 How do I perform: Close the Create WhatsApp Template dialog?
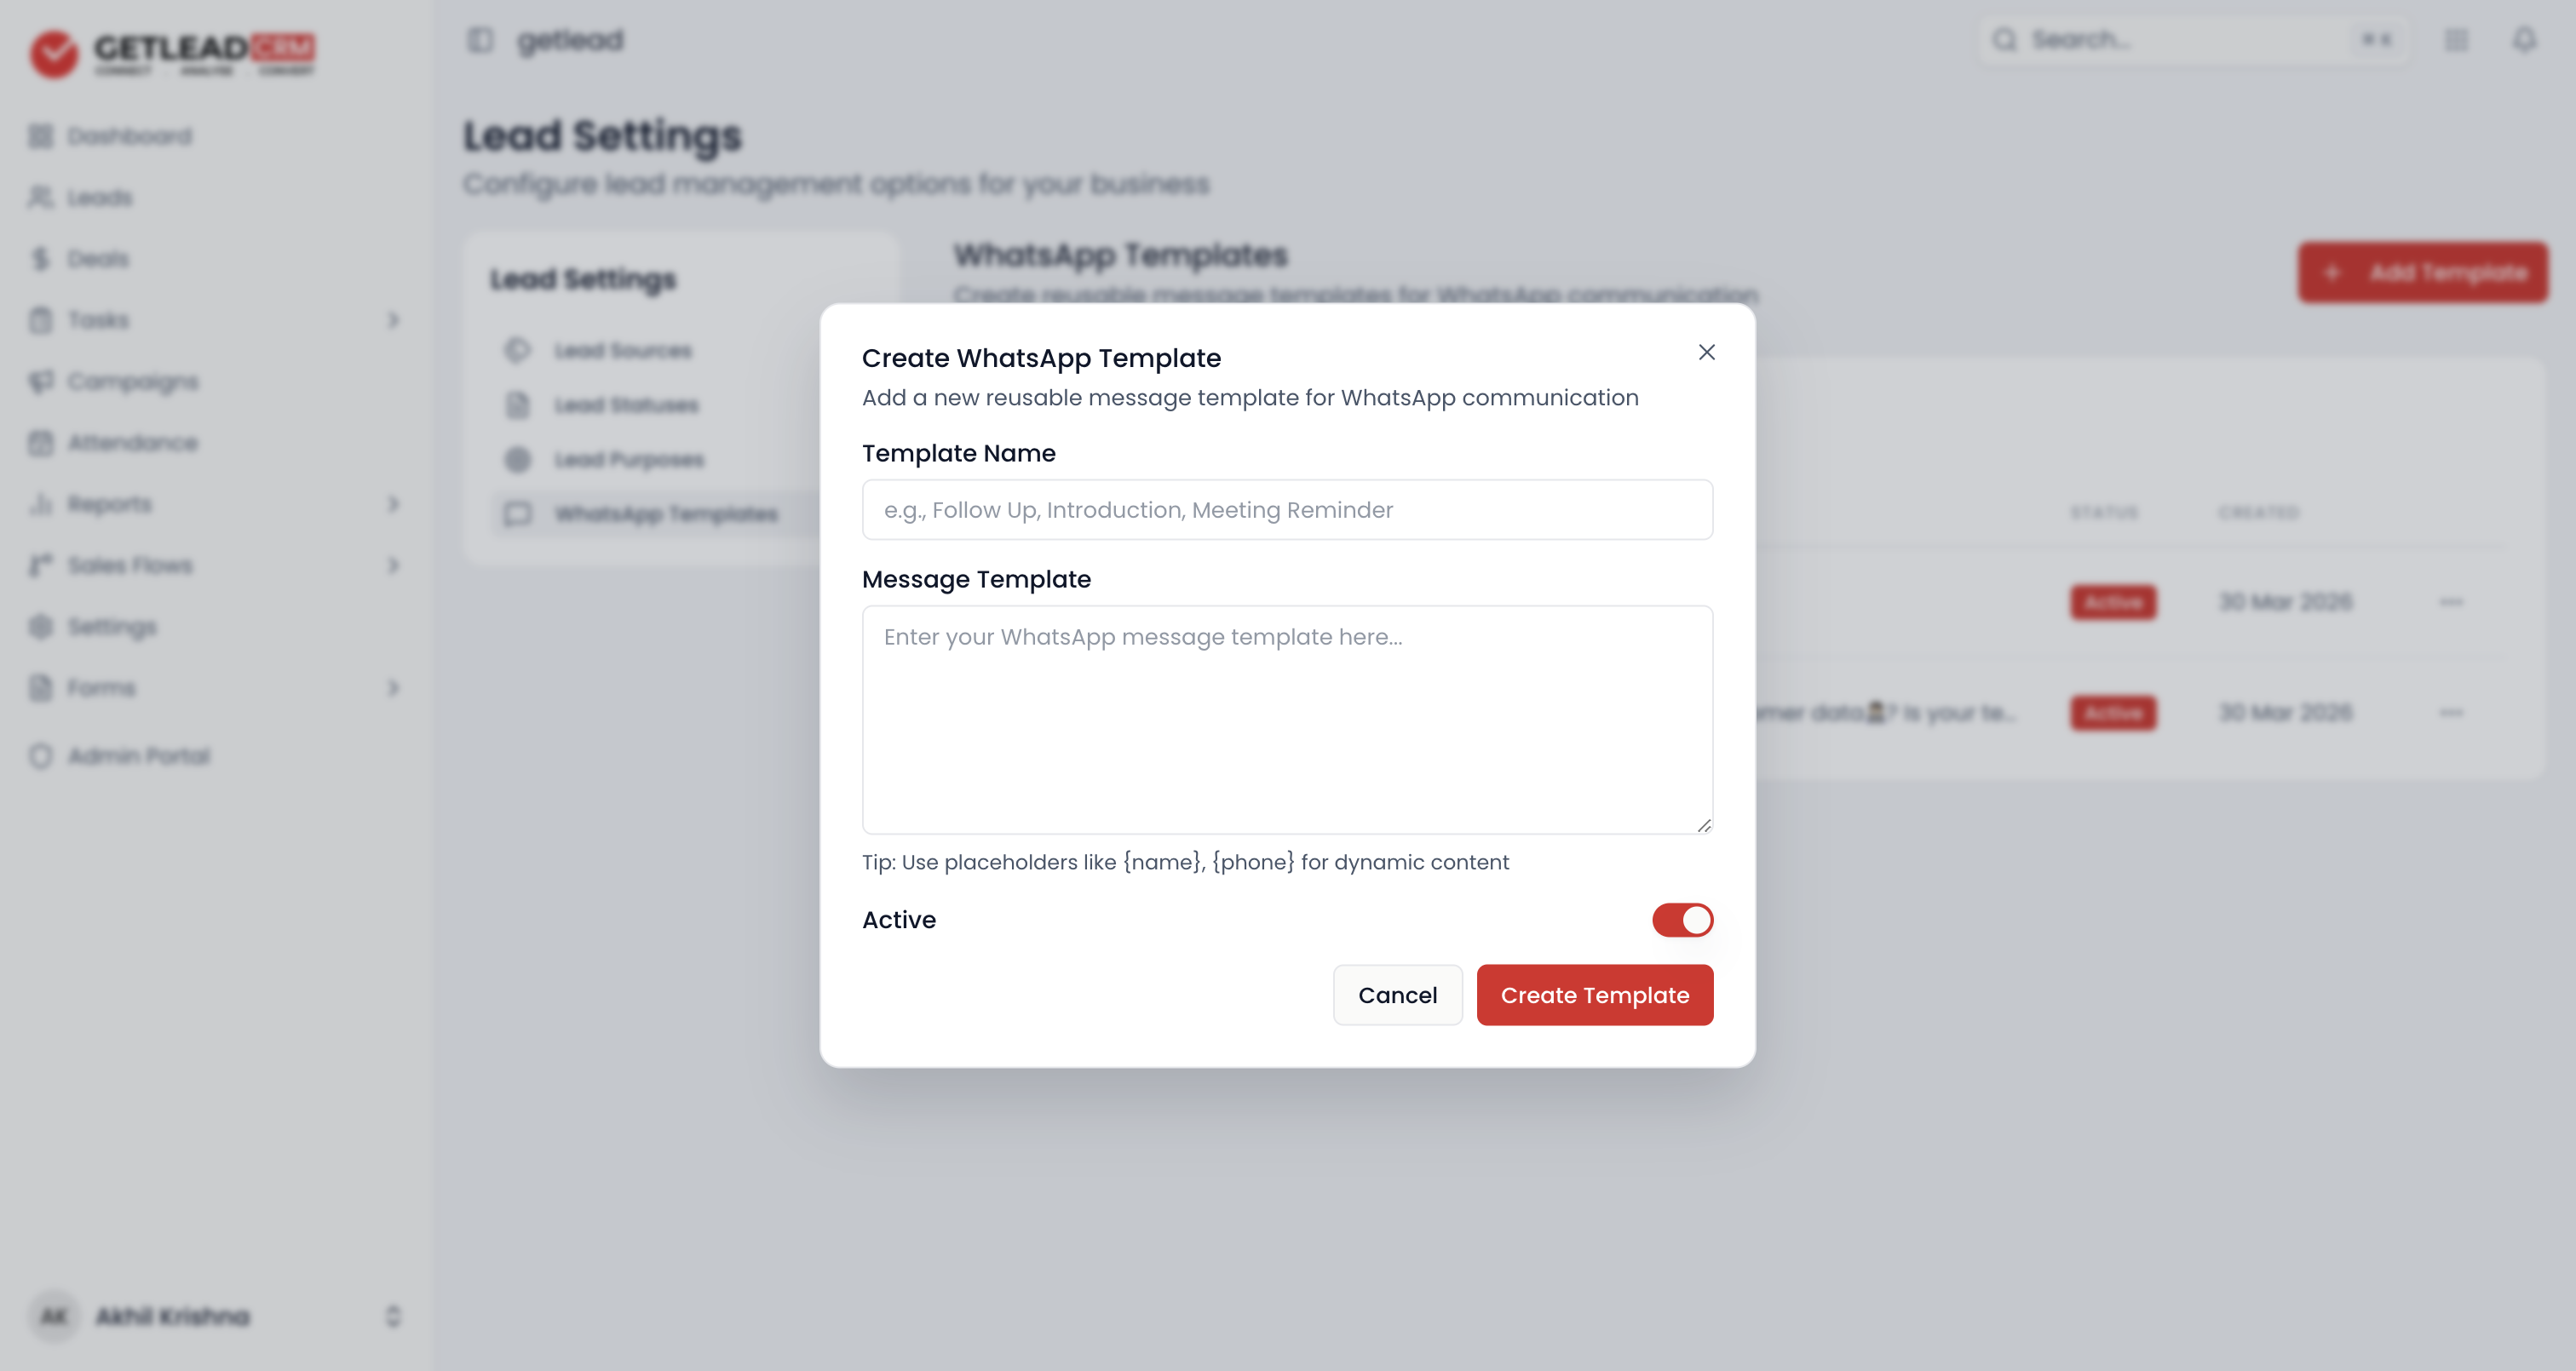click(x=1706, y=352)
